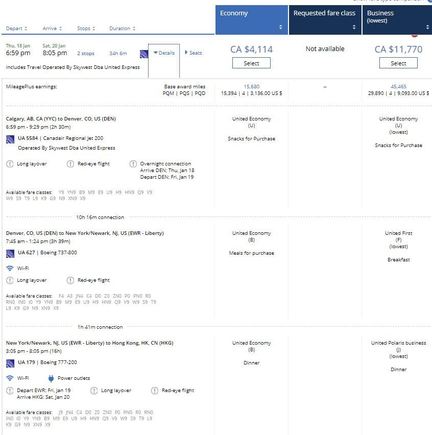Click the United logo beside UA 179
The image size is (432, 435).
coord(10,363)
